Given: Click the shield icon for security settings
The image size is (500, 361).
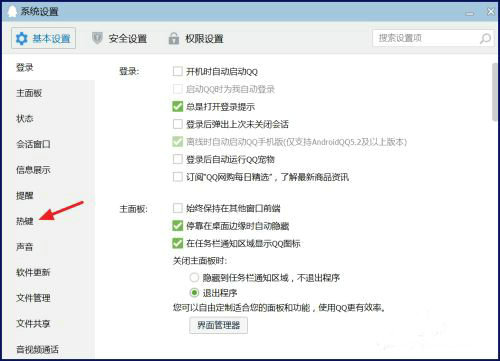Looking at the screenshot, I should tap(97, 38).
